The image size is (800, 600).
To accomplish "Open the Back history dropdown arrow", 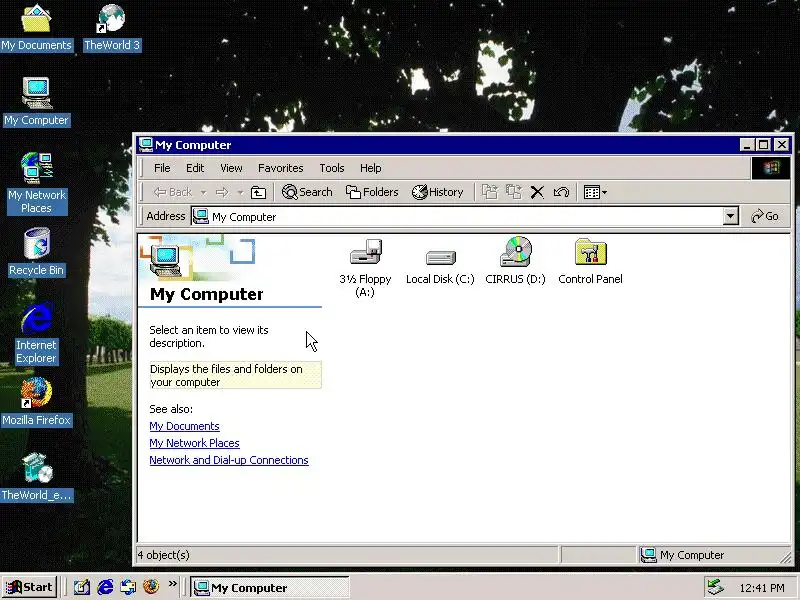I will pos(204,192).
